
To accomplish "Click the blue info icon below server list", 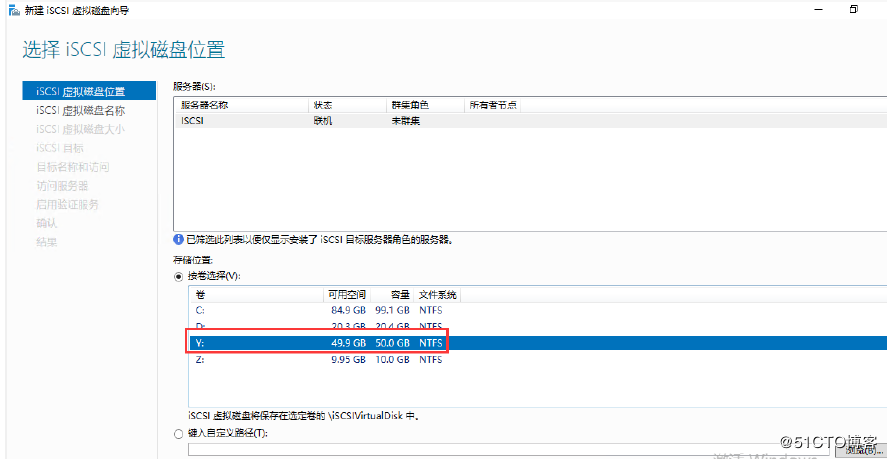I will tap(178, 239).
